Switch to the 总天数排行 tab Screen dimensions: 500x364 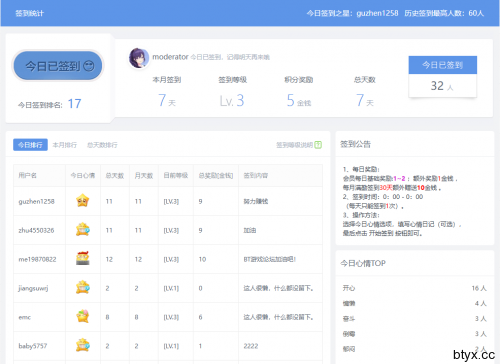tap(102, 145)
